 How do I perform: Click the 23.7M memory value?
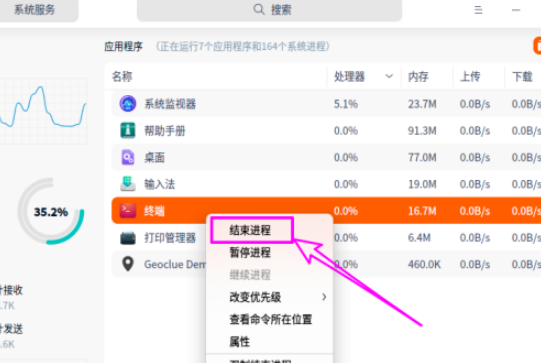click(422, 104)
